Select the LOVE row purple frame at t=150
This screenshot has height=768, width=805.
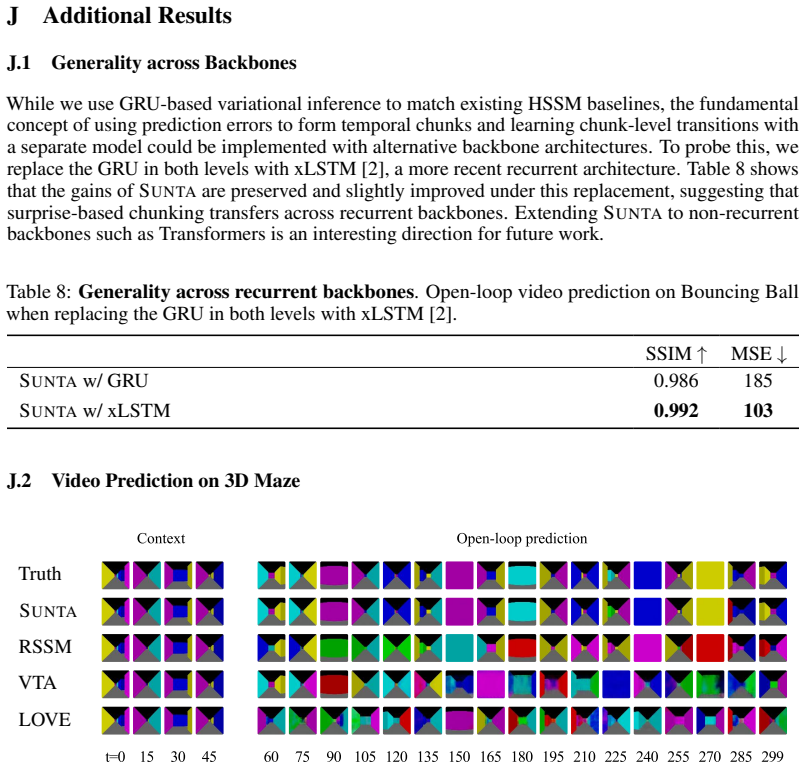pyautogui.click(x=459, y=720)
